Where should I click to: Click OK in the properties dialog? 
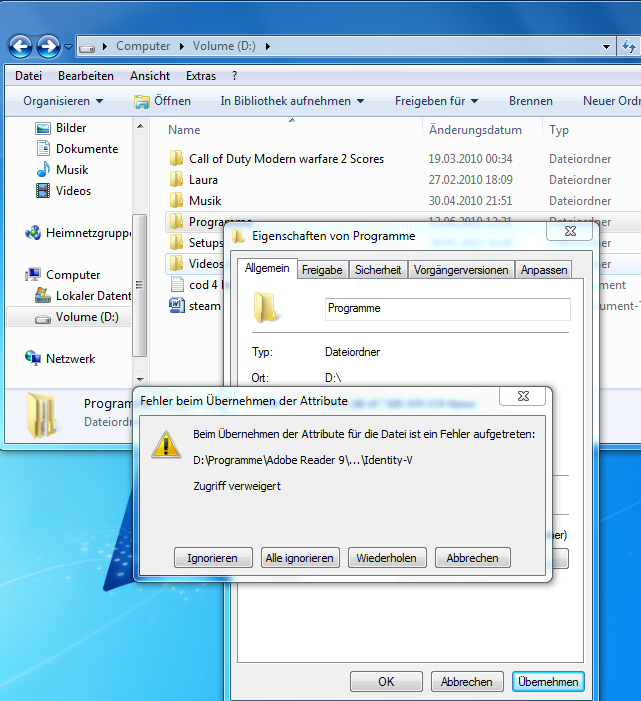coord(386,682)
